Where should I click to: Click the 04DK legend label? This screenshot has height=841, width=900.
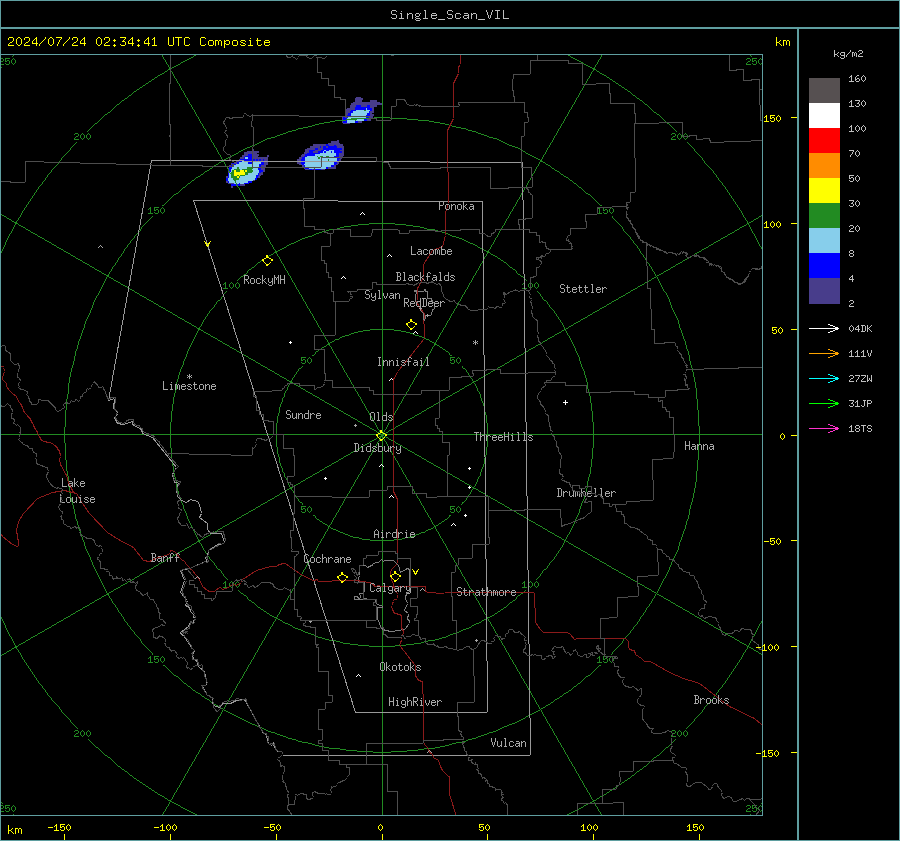click(x=860, y=328)
